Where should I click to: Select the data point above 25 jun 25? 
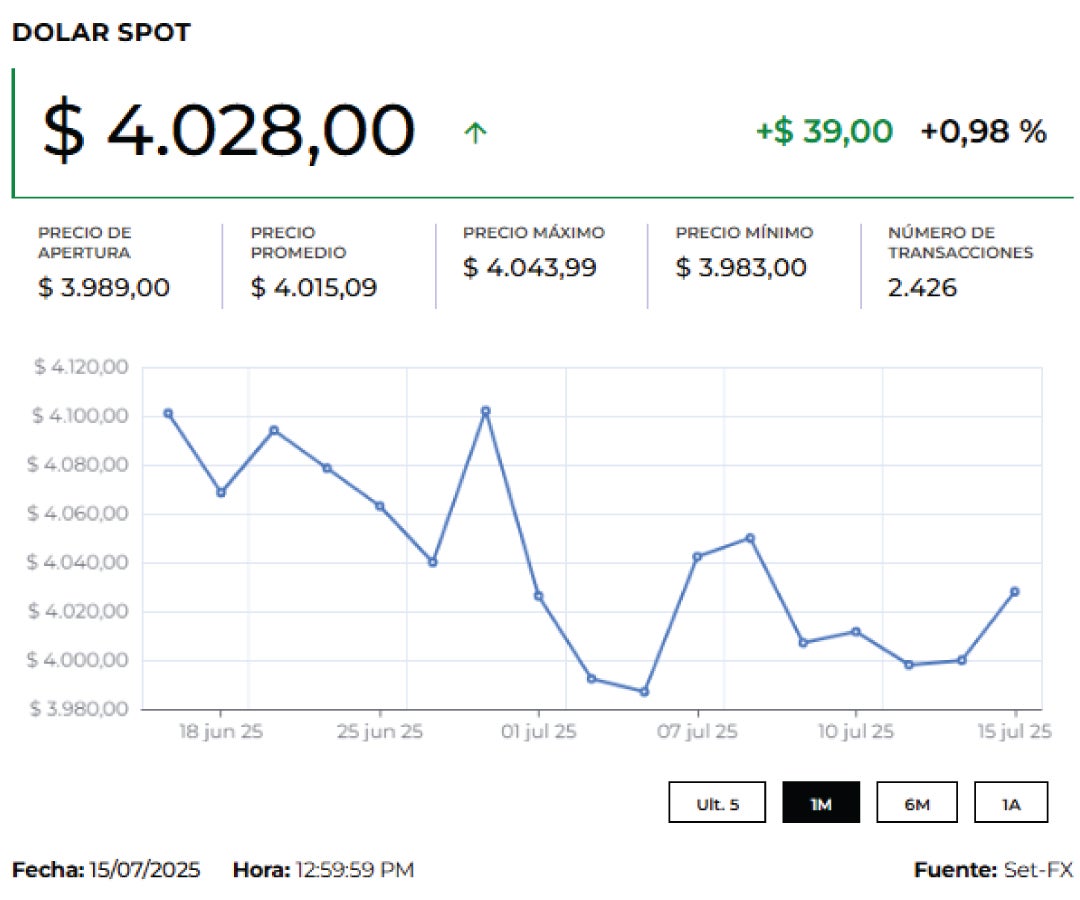click(380, 506)
